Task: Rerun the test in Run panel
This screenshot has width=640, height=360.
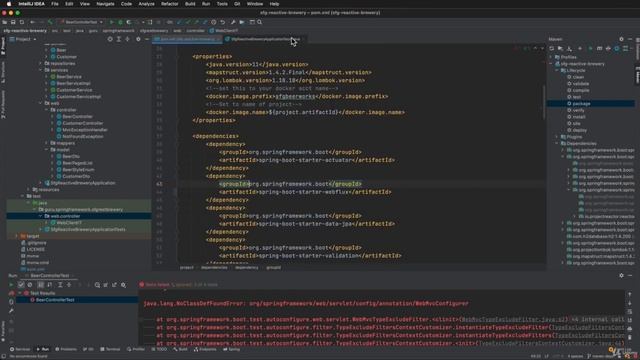Action: tap(11, 284)
